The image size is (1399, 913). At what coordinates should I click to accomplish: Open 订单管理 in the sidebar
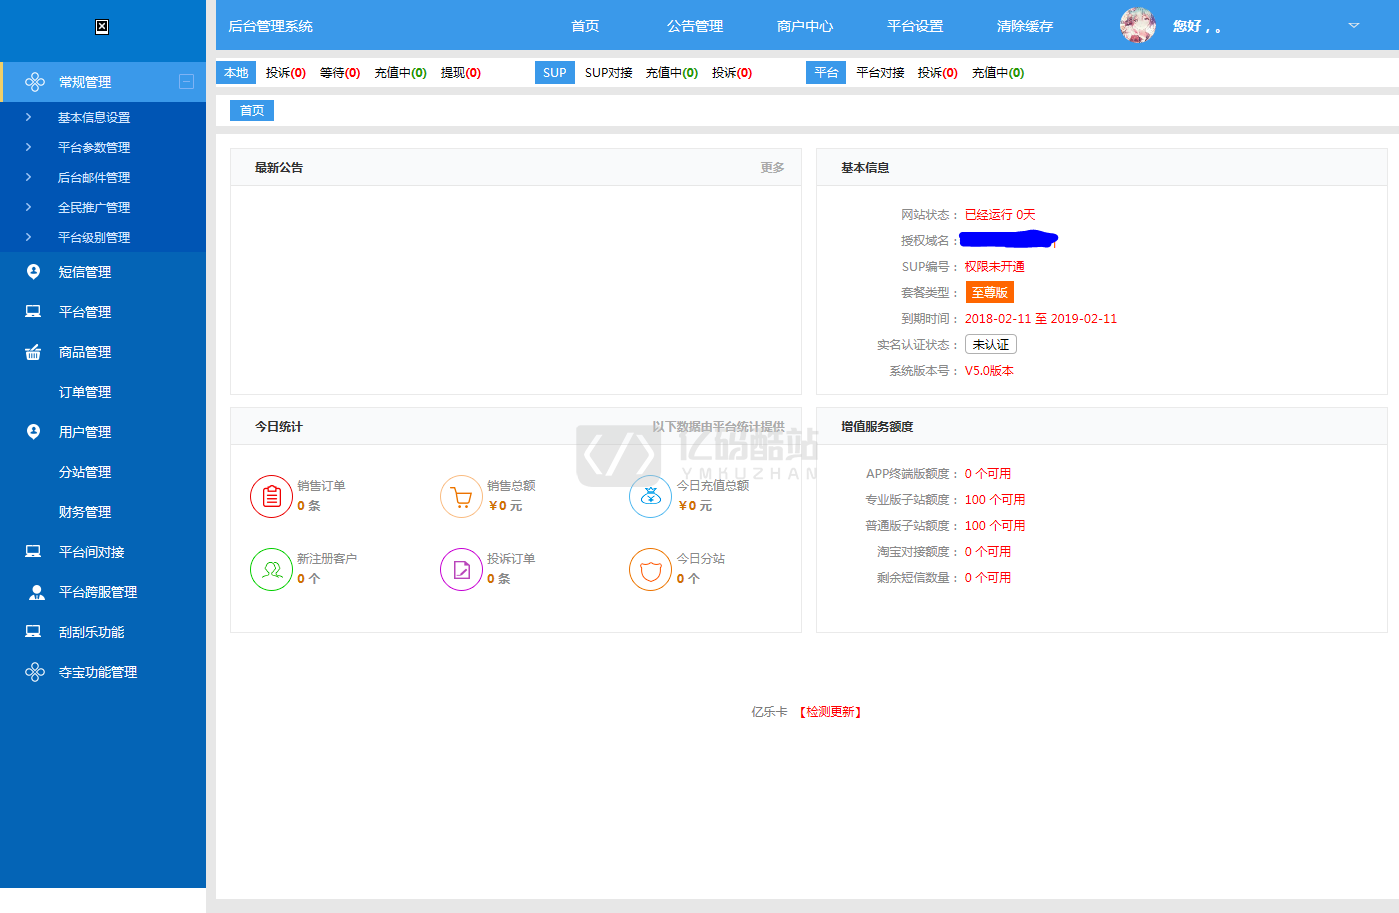click(85, 392)
